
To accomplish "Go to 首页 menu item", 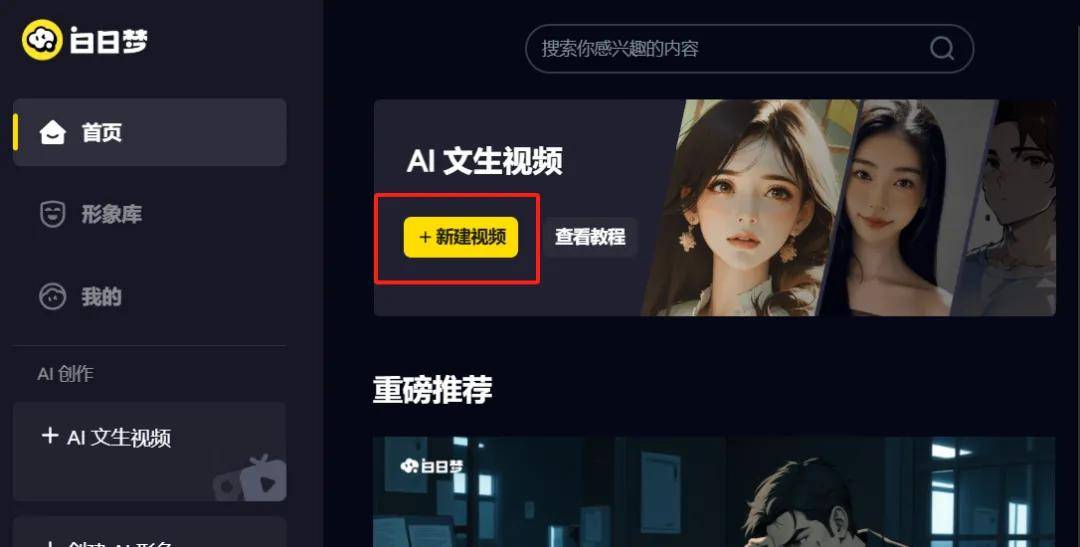I will (149, 132).
